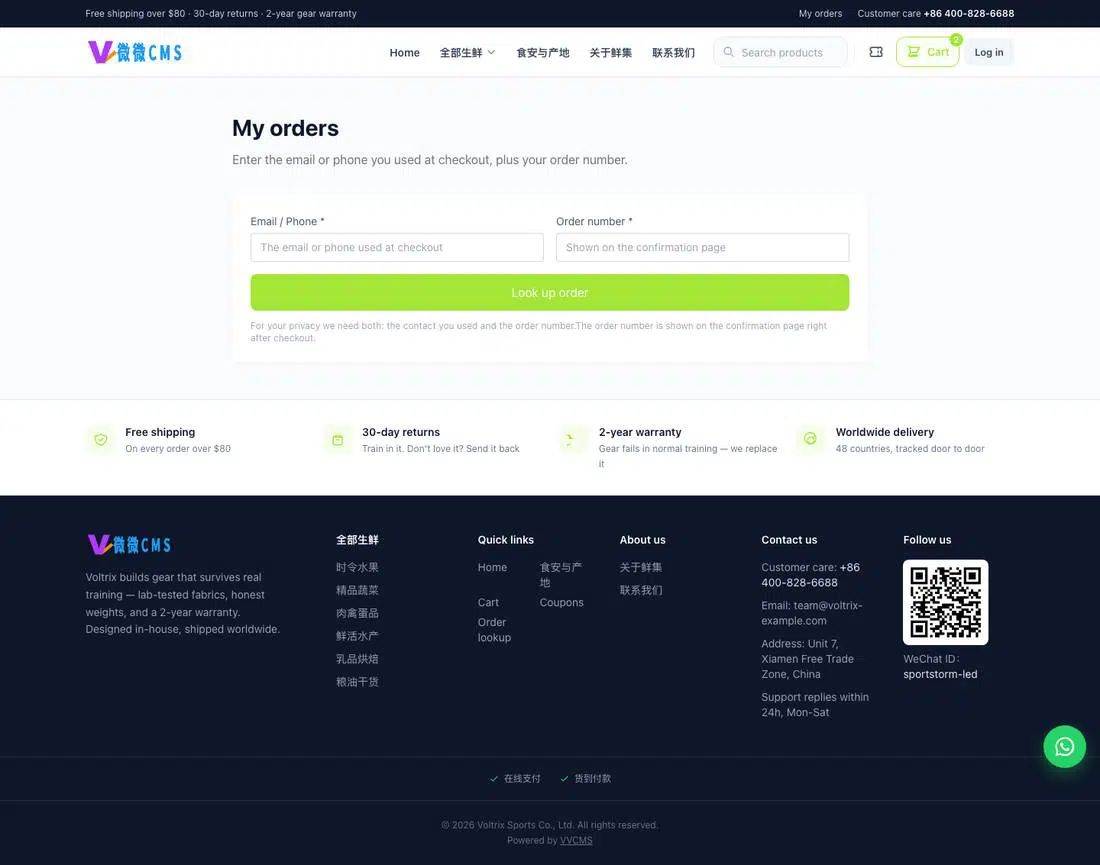Click the footer VVCMS logo
This screenshot has width=1100, height=865.
pyautogui.click(x=129, y=544)
